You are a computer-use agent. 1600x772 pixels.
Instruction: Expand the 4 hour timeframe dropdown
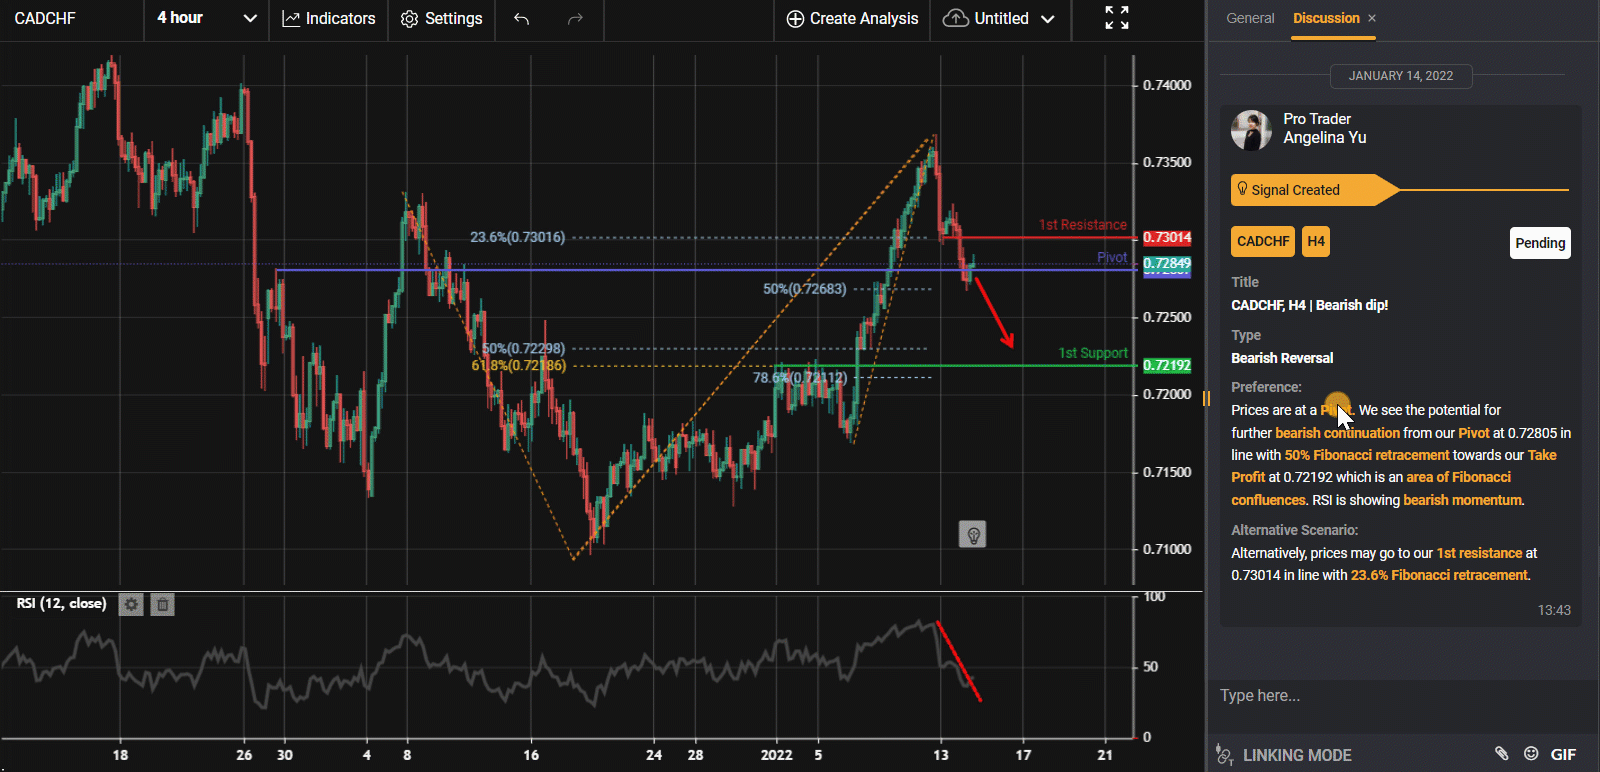(x=207, y=18)
